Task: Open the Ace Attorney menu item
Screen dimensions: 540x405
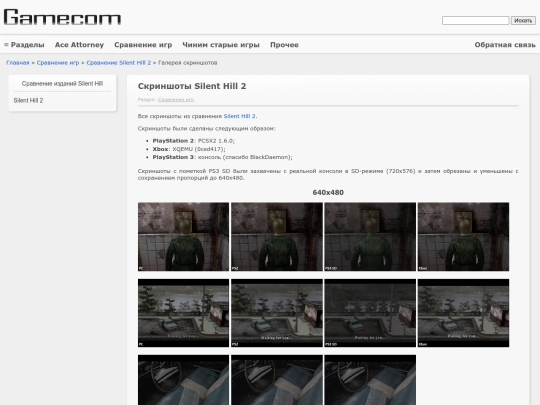Action: coord(79,45)
